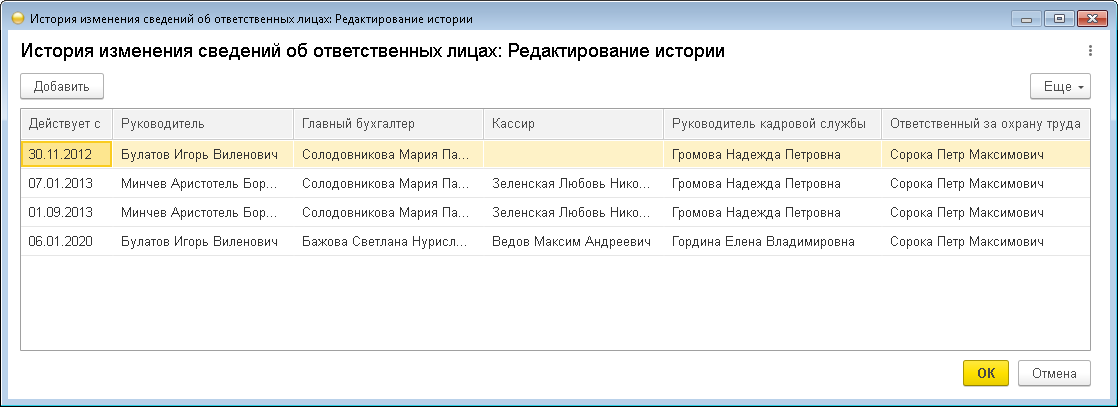
Task: Click the Ответственный за охрану труда header
Action: click(x=984, y=124)
